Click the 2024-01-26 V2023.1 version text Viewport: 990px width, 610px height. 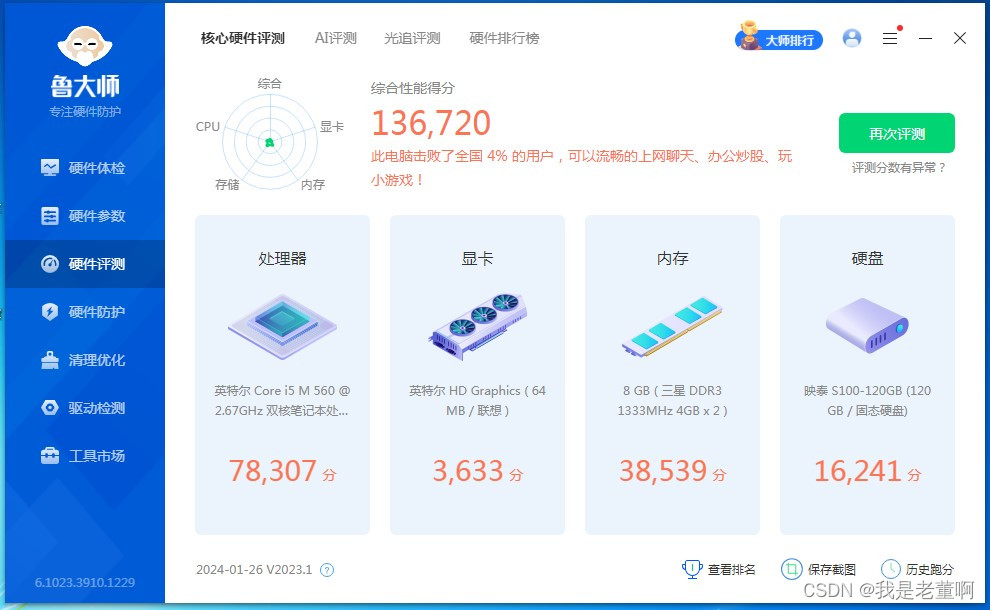pyautogui.click(x=254, y=570)
